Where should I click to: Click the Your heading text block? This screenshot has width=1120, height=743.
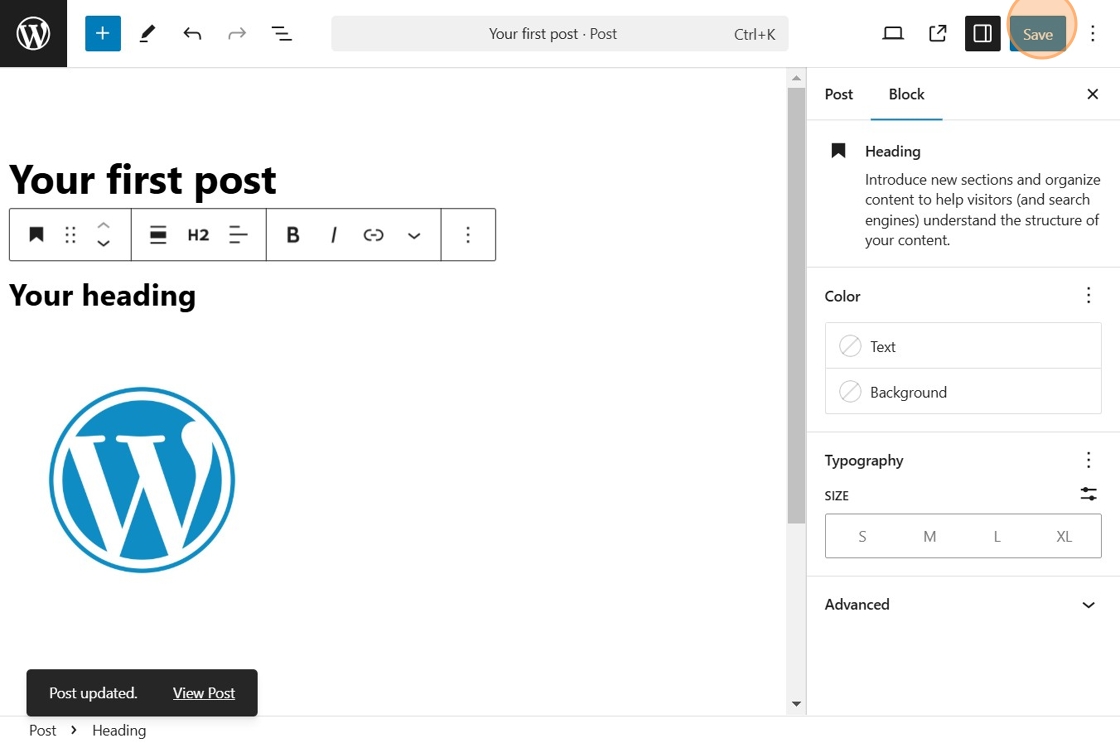102,295
